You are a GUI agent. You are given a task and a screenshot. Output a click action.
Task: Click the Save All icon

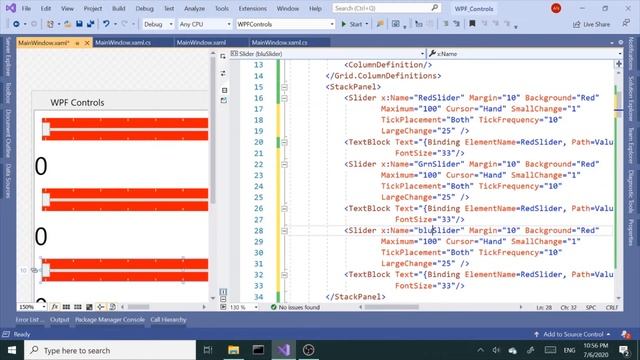coord(91,24)
